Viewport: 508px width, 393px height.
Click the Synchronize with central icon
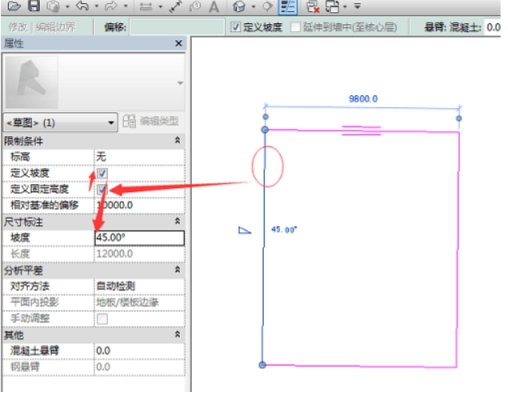(x=53, y=6)
